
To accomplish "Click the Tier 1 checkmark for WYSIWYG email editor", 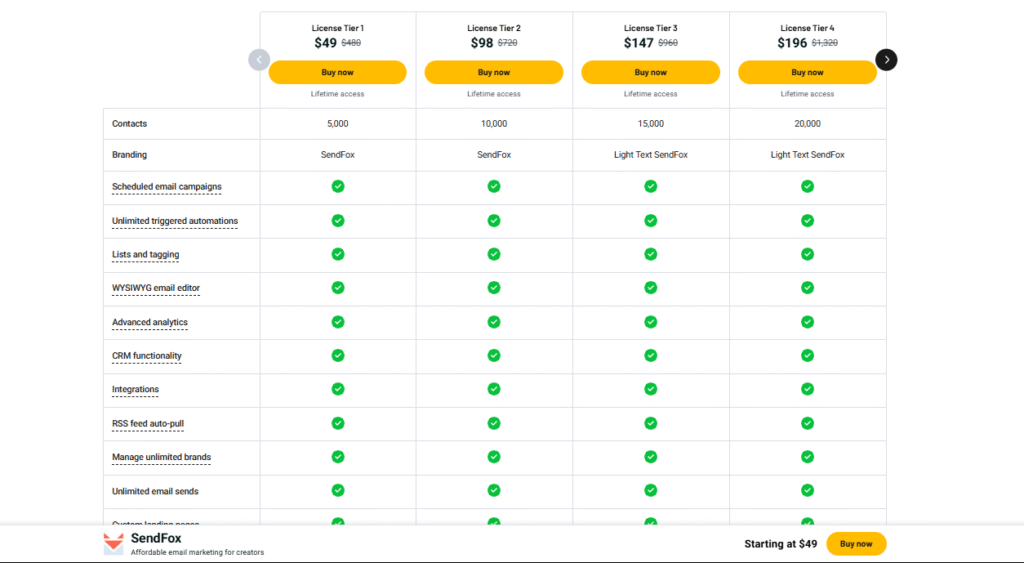I will pos(338,287).
